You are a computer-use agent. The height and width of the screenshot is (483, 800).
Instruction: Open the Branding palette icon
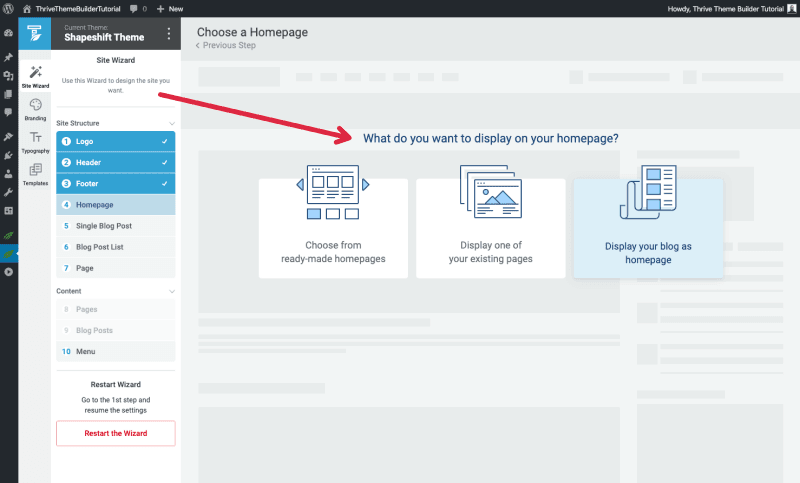pos(35,109)
